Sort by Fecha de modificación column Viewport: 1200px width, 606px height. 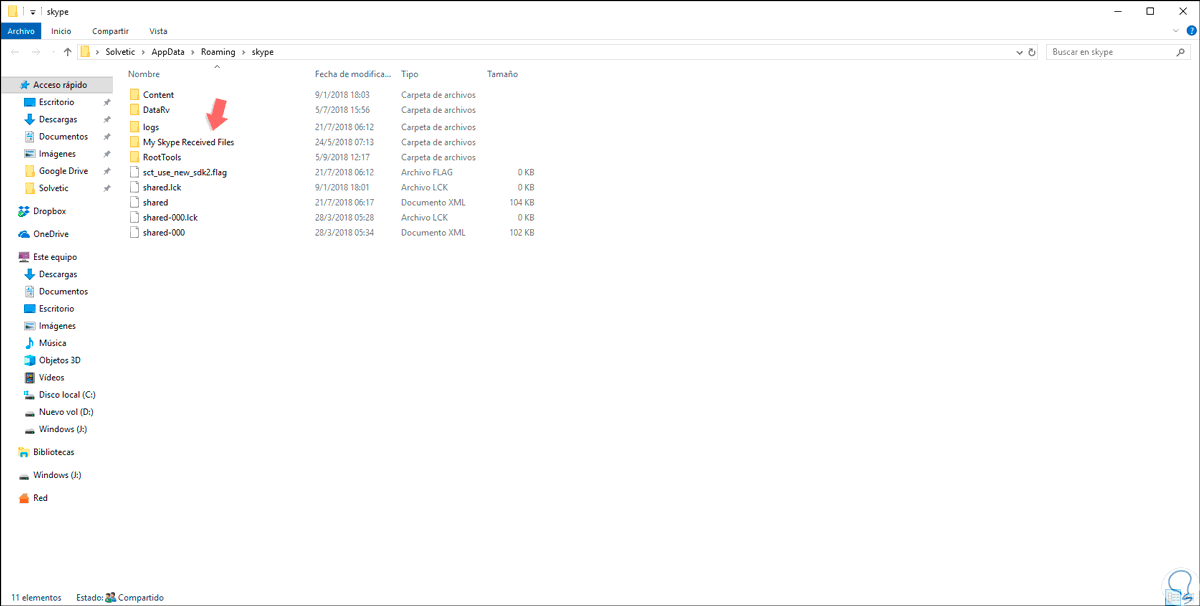coord(354,74)
